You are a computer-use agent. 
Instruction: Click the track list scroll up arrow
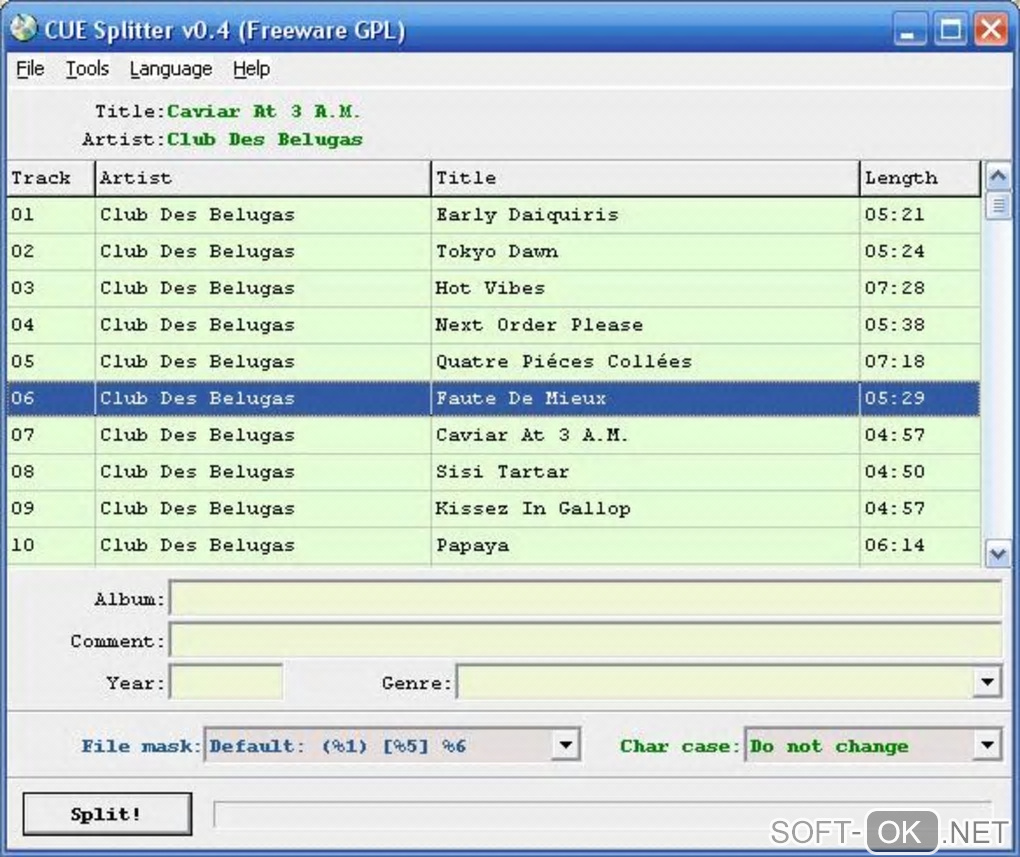998,176
